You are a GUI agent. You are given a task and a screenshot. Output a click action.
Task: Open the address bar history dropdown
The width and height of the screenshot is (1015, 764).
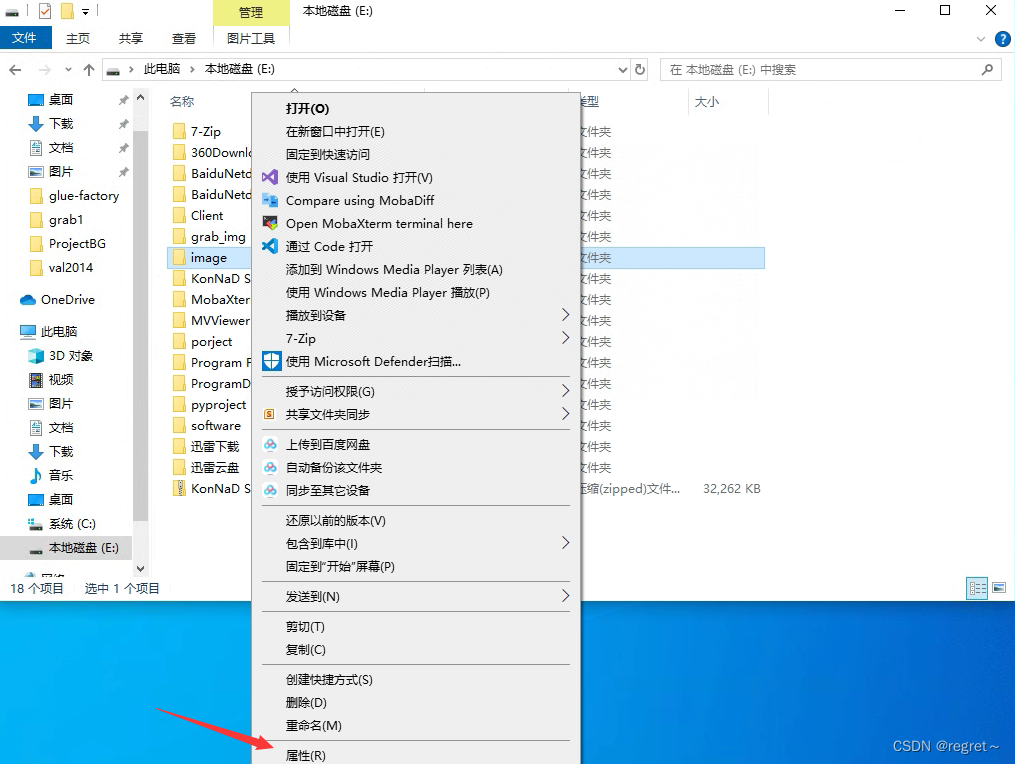(622, 69)
